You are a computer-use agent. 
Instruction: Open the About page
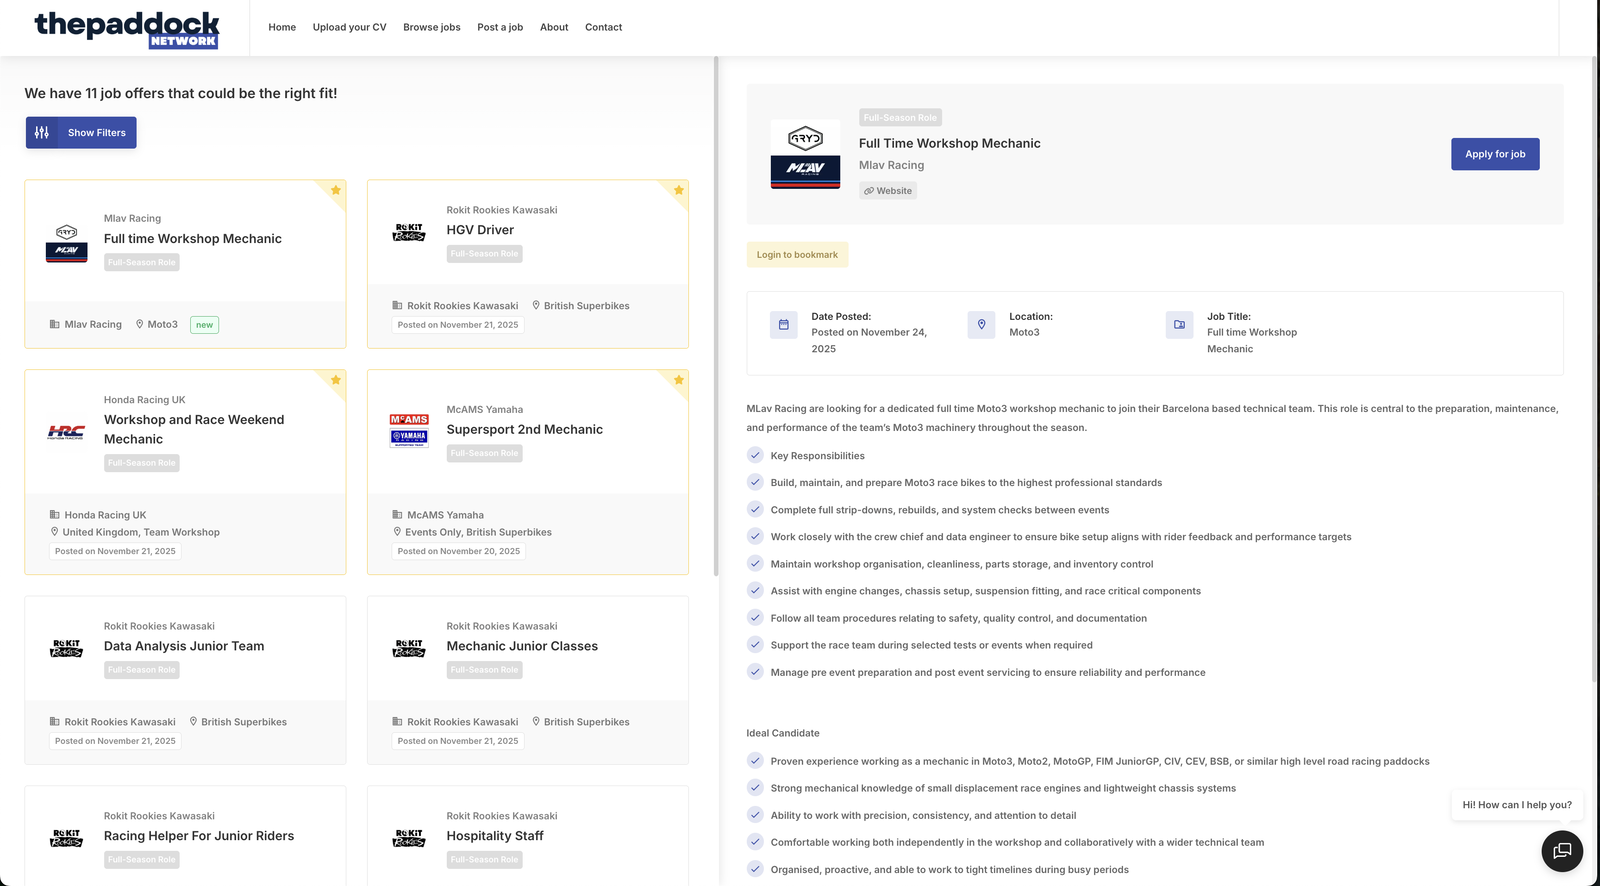(554, 27)
